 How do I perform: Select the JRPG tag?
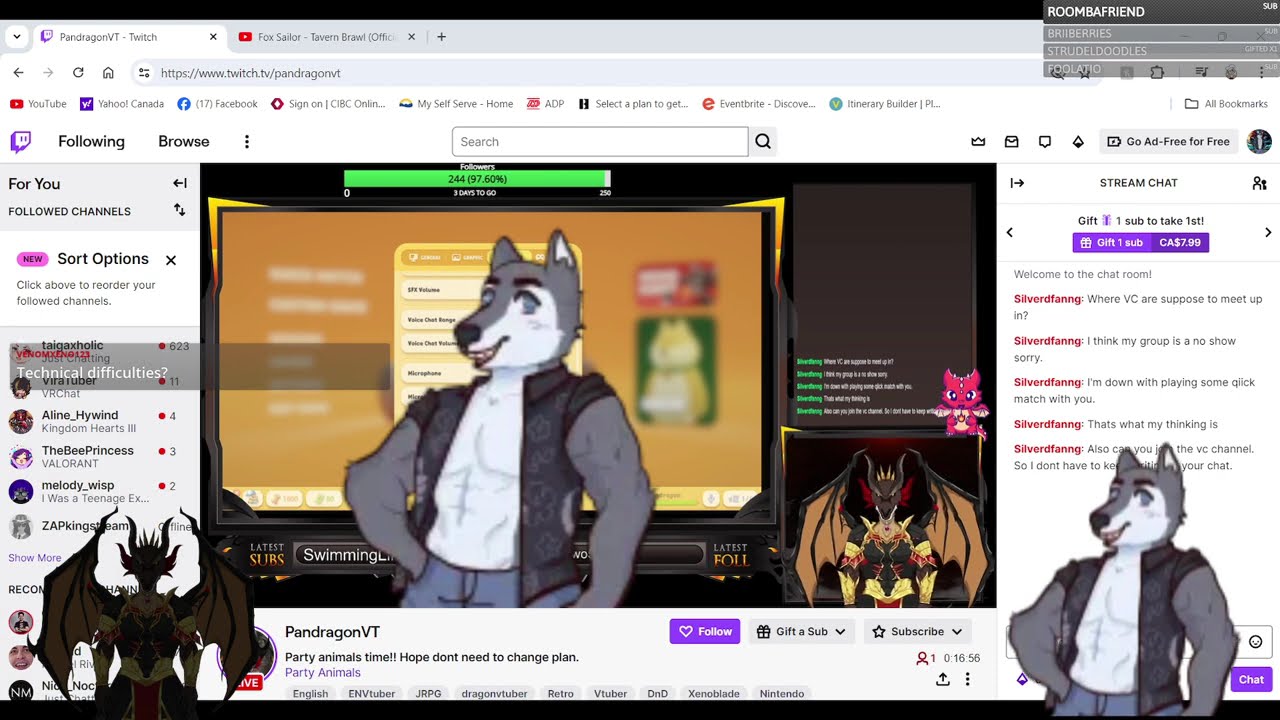coord(428,693)
